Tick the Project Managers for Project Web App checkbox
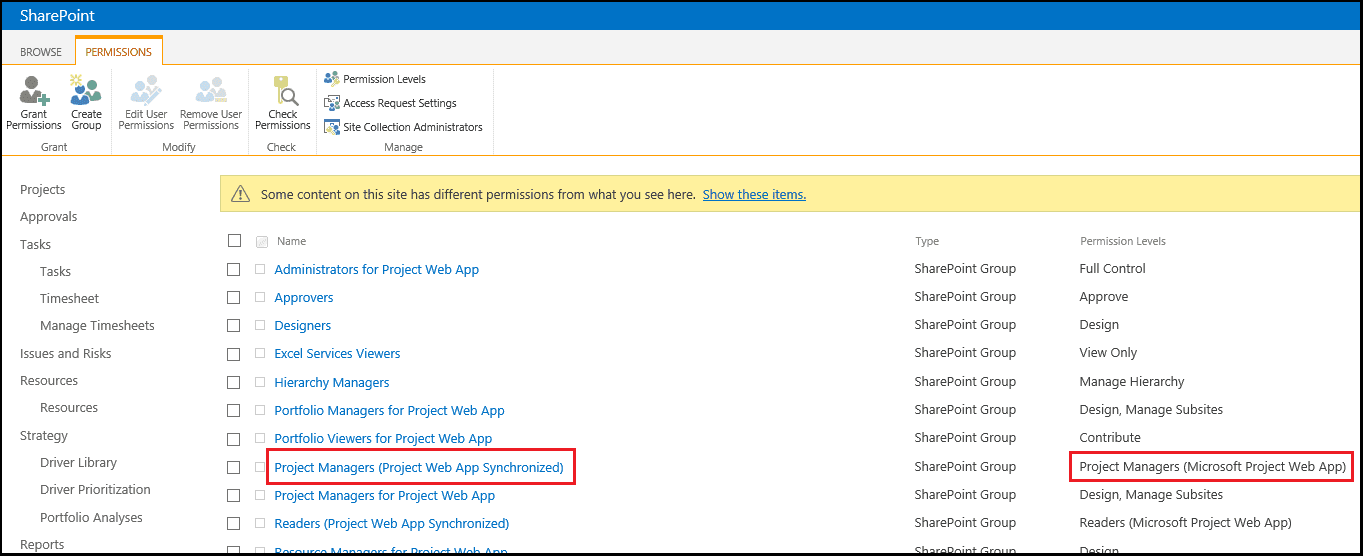The image size is (1363, 556). click(x=234, y=495)
